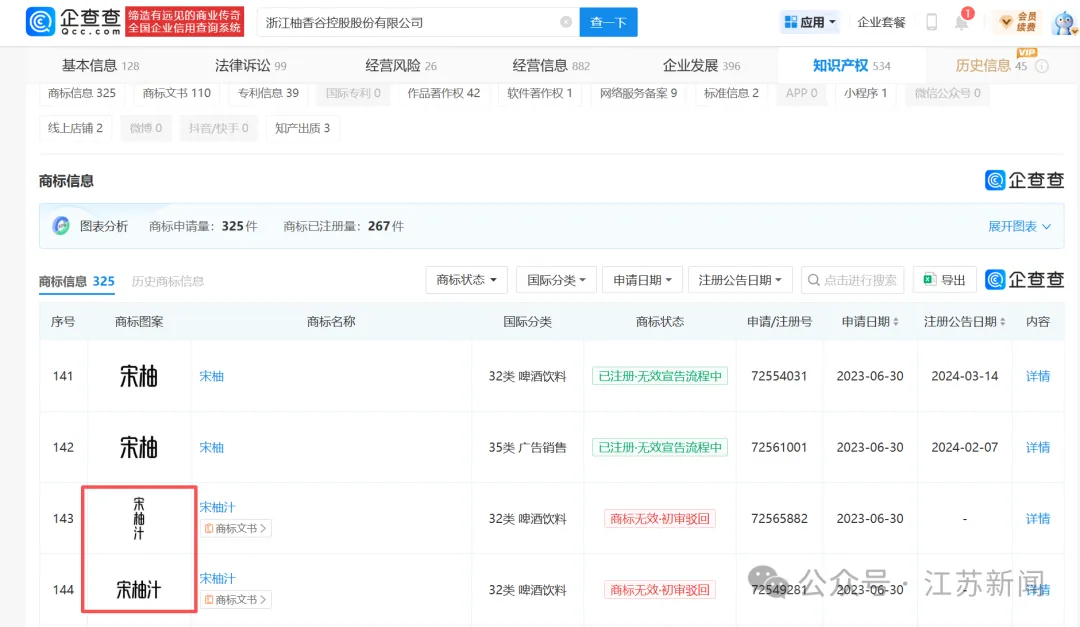The image size is (1080, 627).
Task: Expand the chart via 展开图表
Action: pyautogui.click(x=1019, y=226)
